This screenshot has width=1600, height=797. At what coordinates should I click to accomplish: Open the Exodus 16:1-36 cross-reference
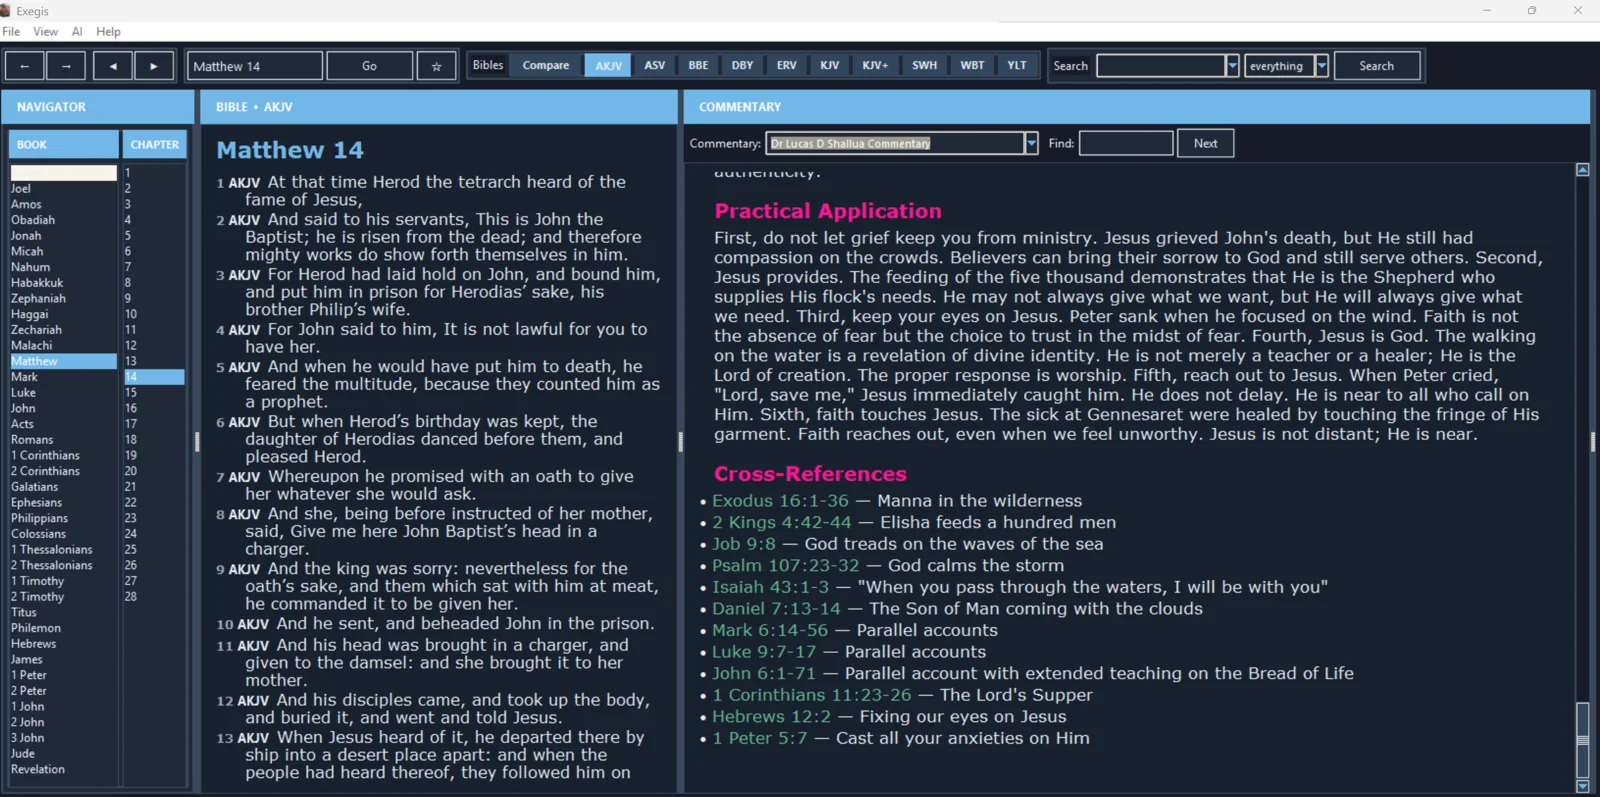pos(780,501)
